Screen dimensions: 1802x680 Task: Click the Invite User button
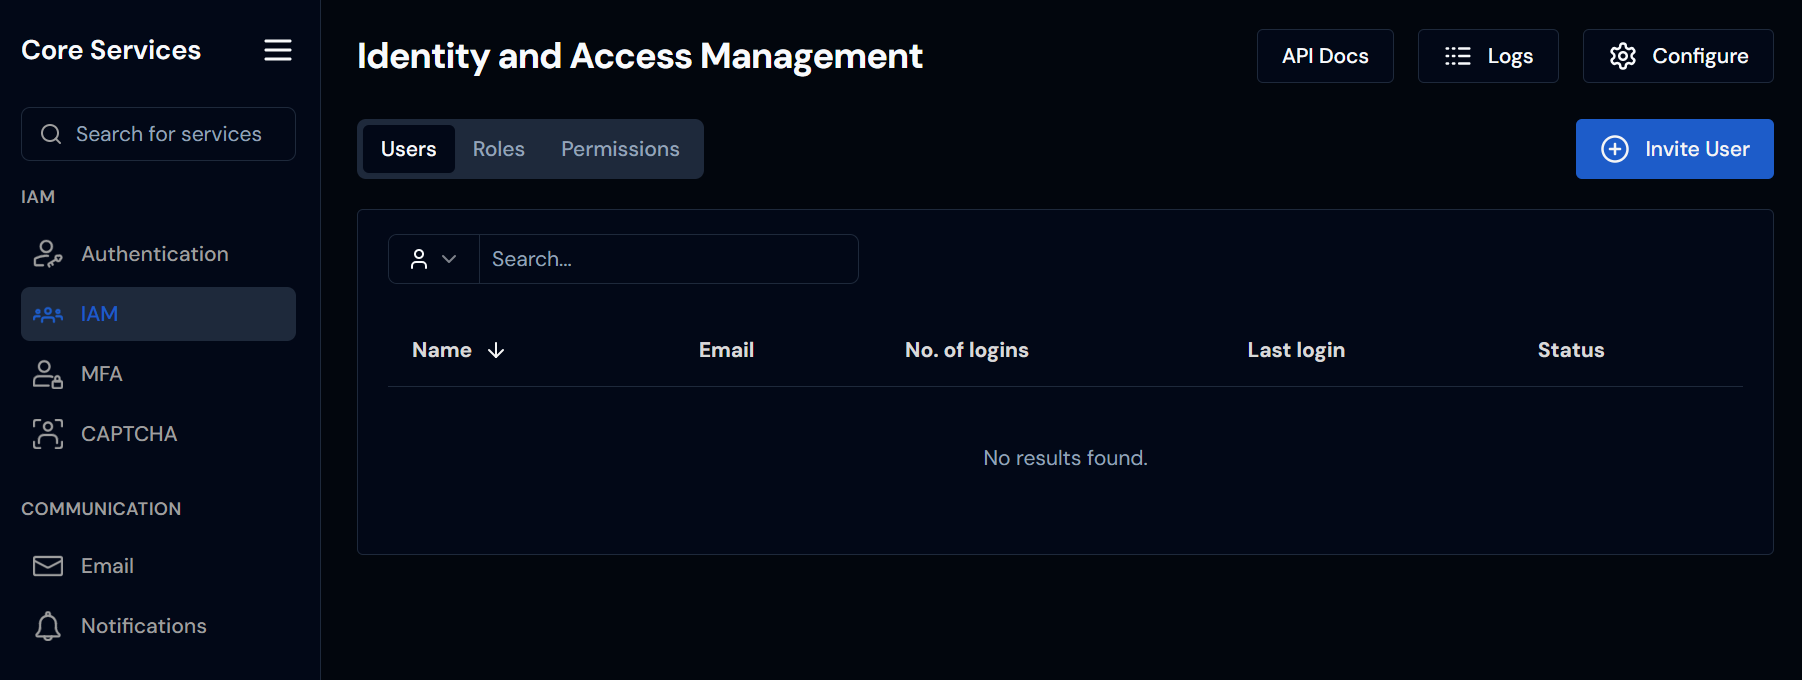1674,149
